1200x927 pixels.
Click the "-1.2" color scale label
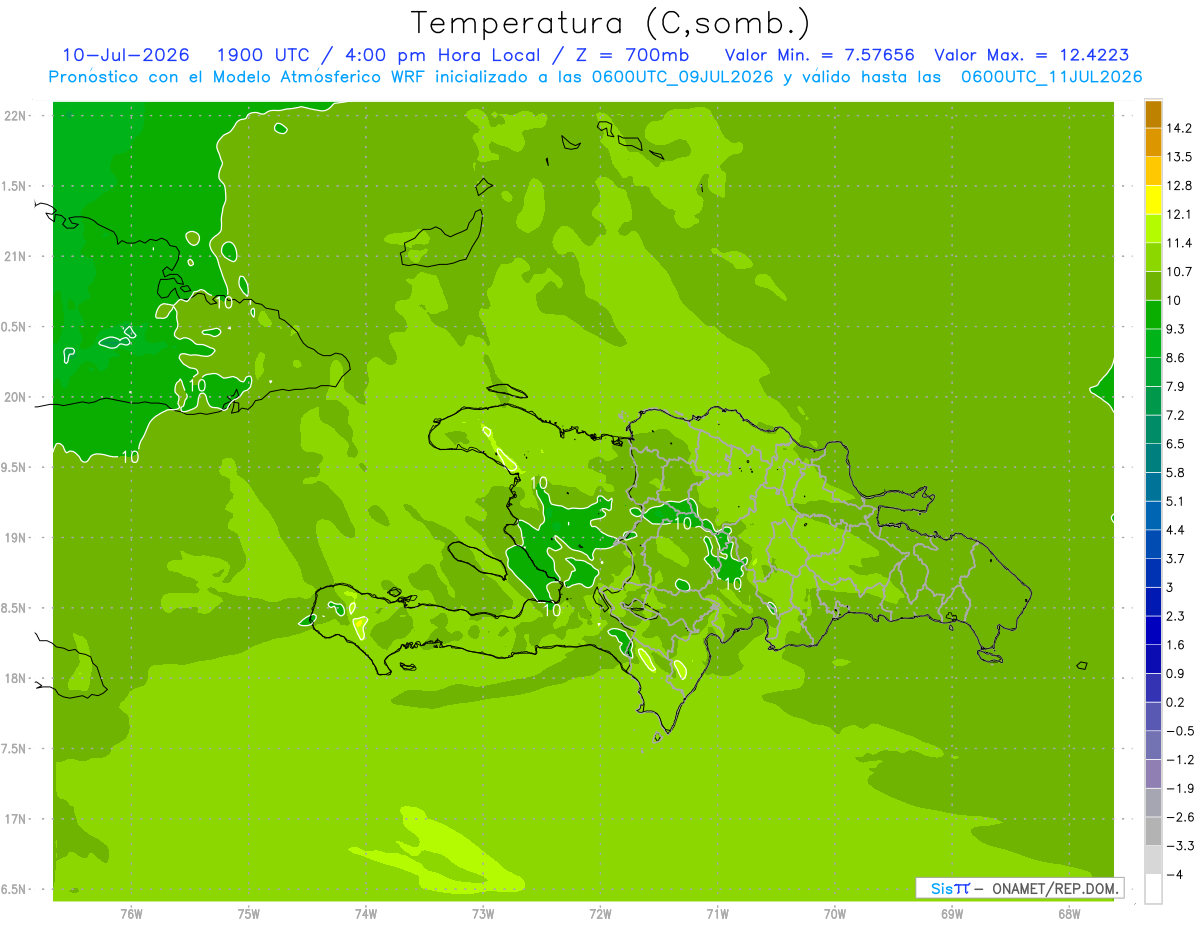[x=1179, y=760]
